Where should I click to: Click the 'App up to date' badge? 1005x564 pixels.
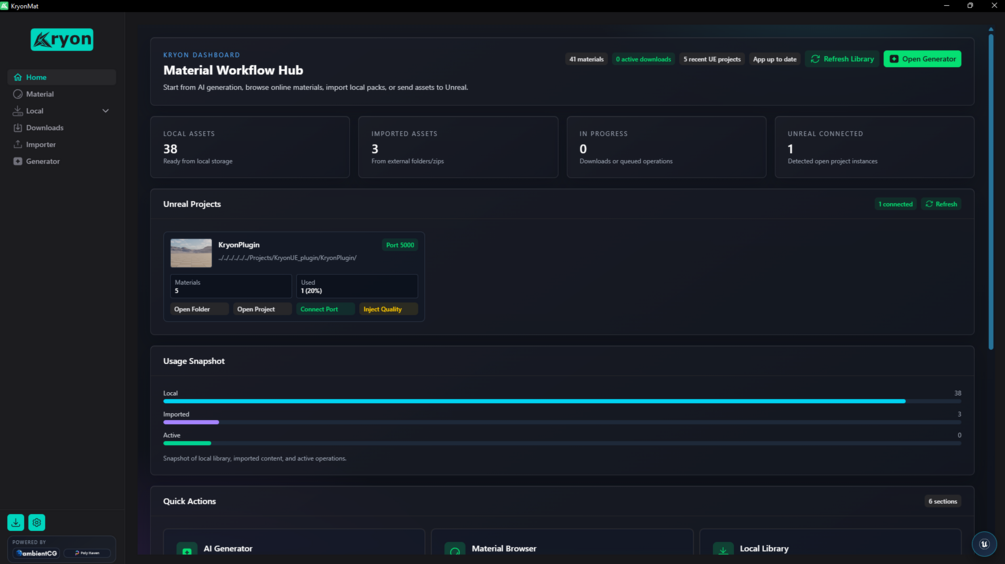pos(775,59)
